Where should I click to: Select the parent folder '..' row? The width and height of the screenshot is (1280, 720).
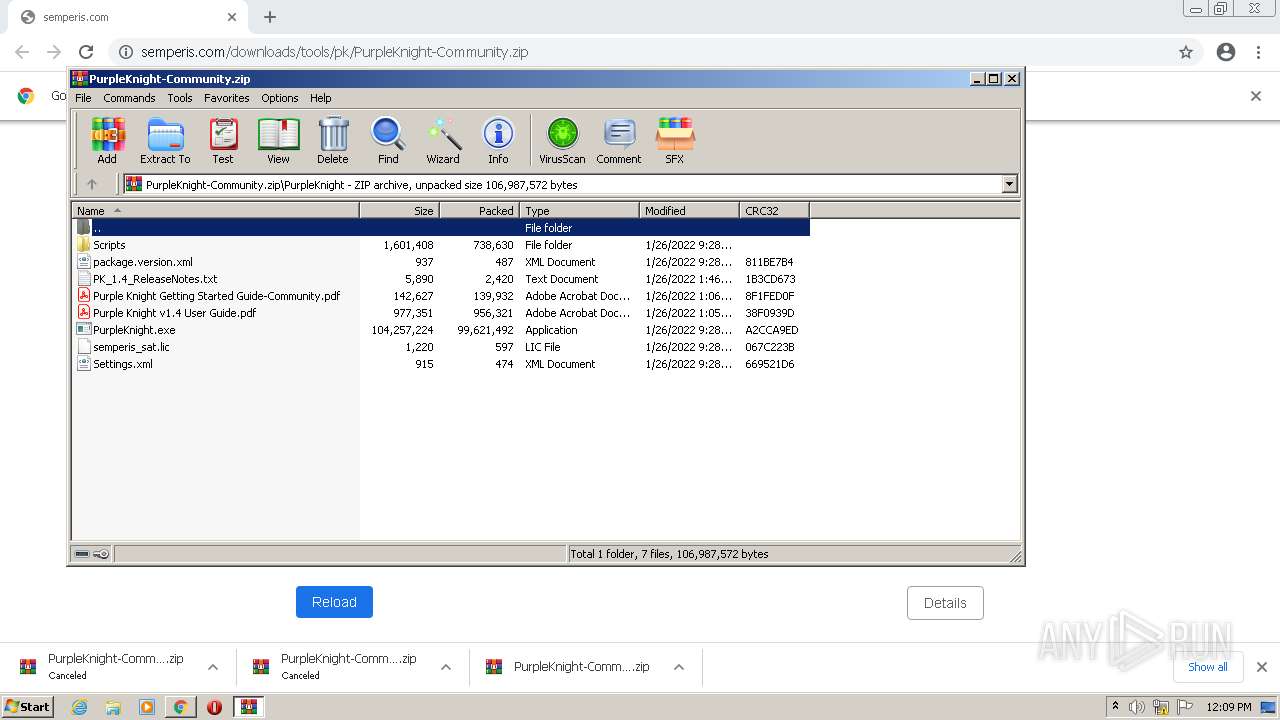[x=441, y=228]
